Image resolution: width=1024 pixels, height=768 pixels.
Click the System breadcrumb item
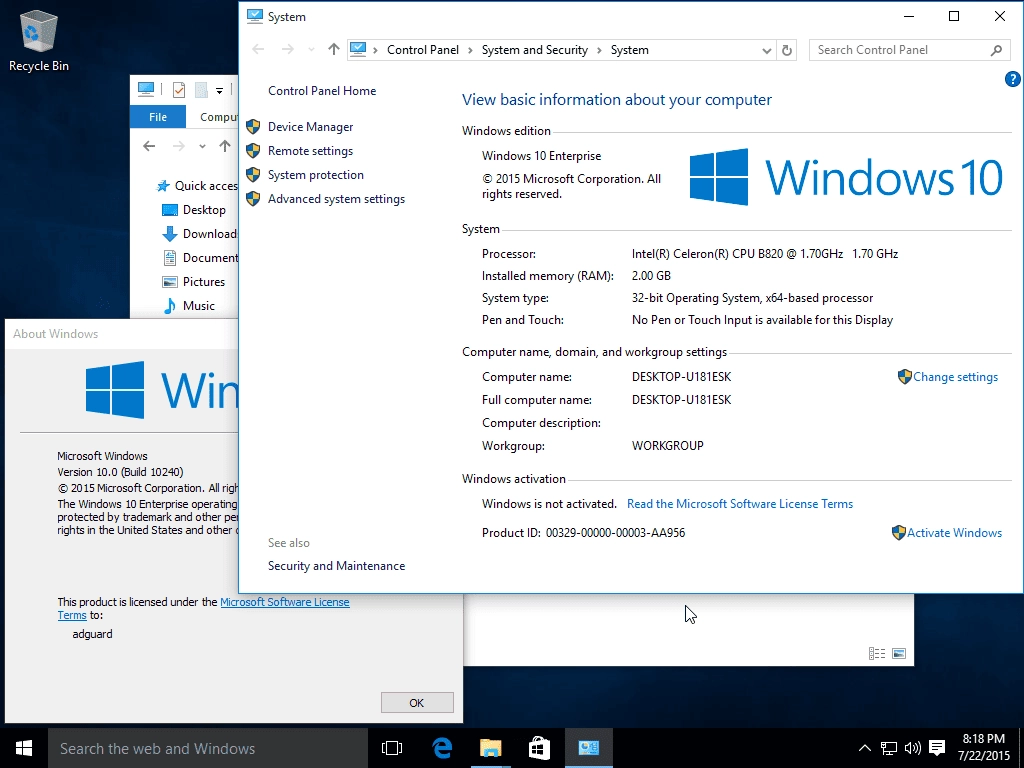click(x=630, y=50)
